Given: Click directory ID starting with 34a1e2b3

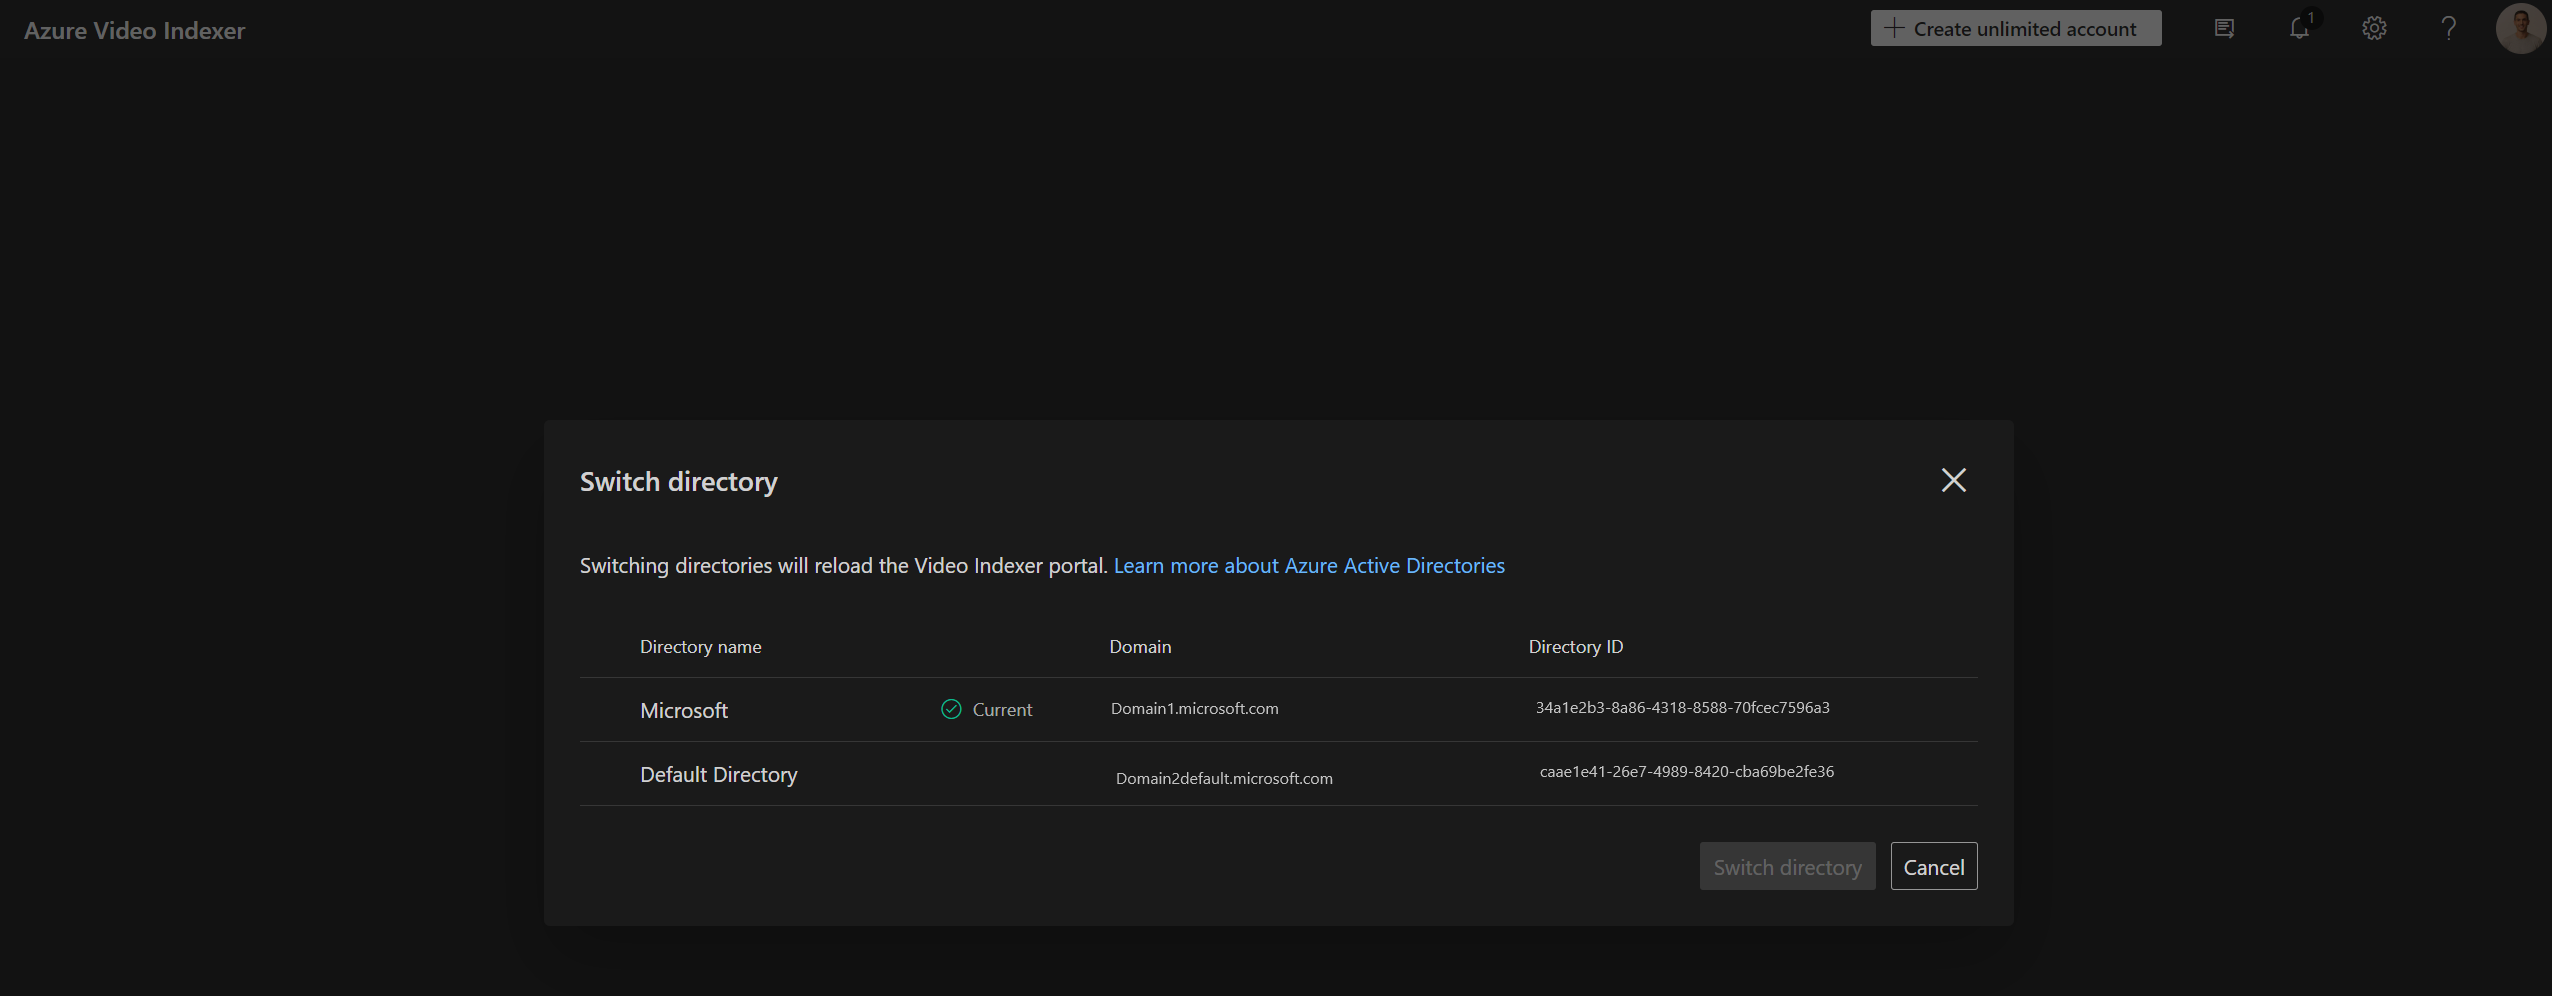Looking at the screenshot, I should coord(1682,708).
